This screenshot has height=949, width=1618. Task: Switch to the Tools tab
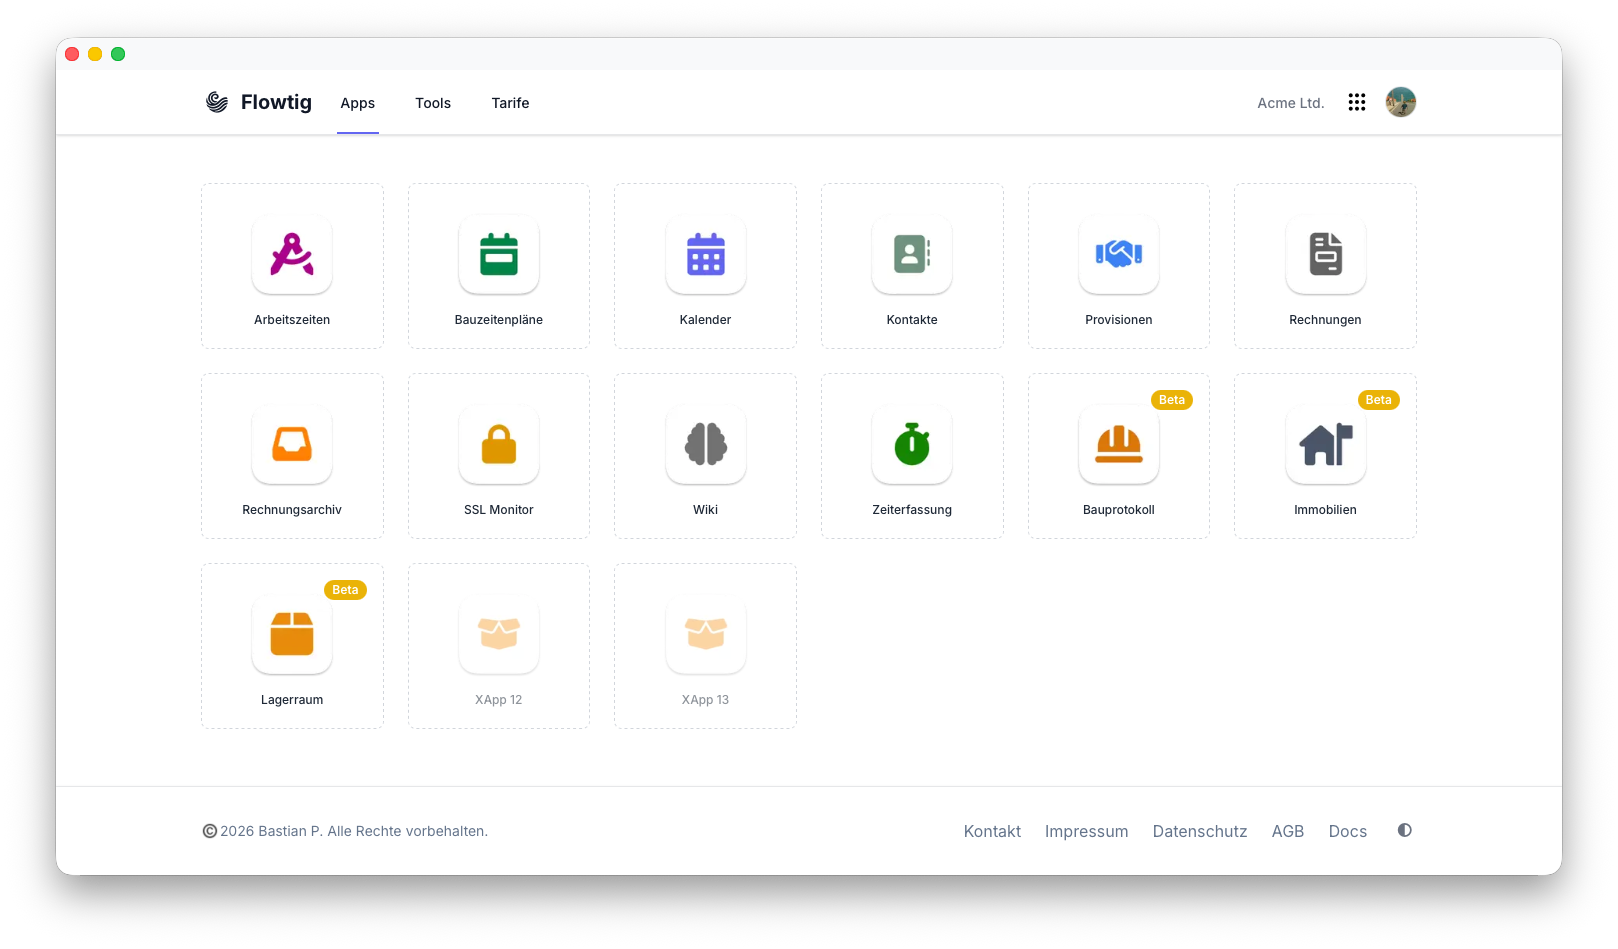pyautogui.click(x=433, y=103)
